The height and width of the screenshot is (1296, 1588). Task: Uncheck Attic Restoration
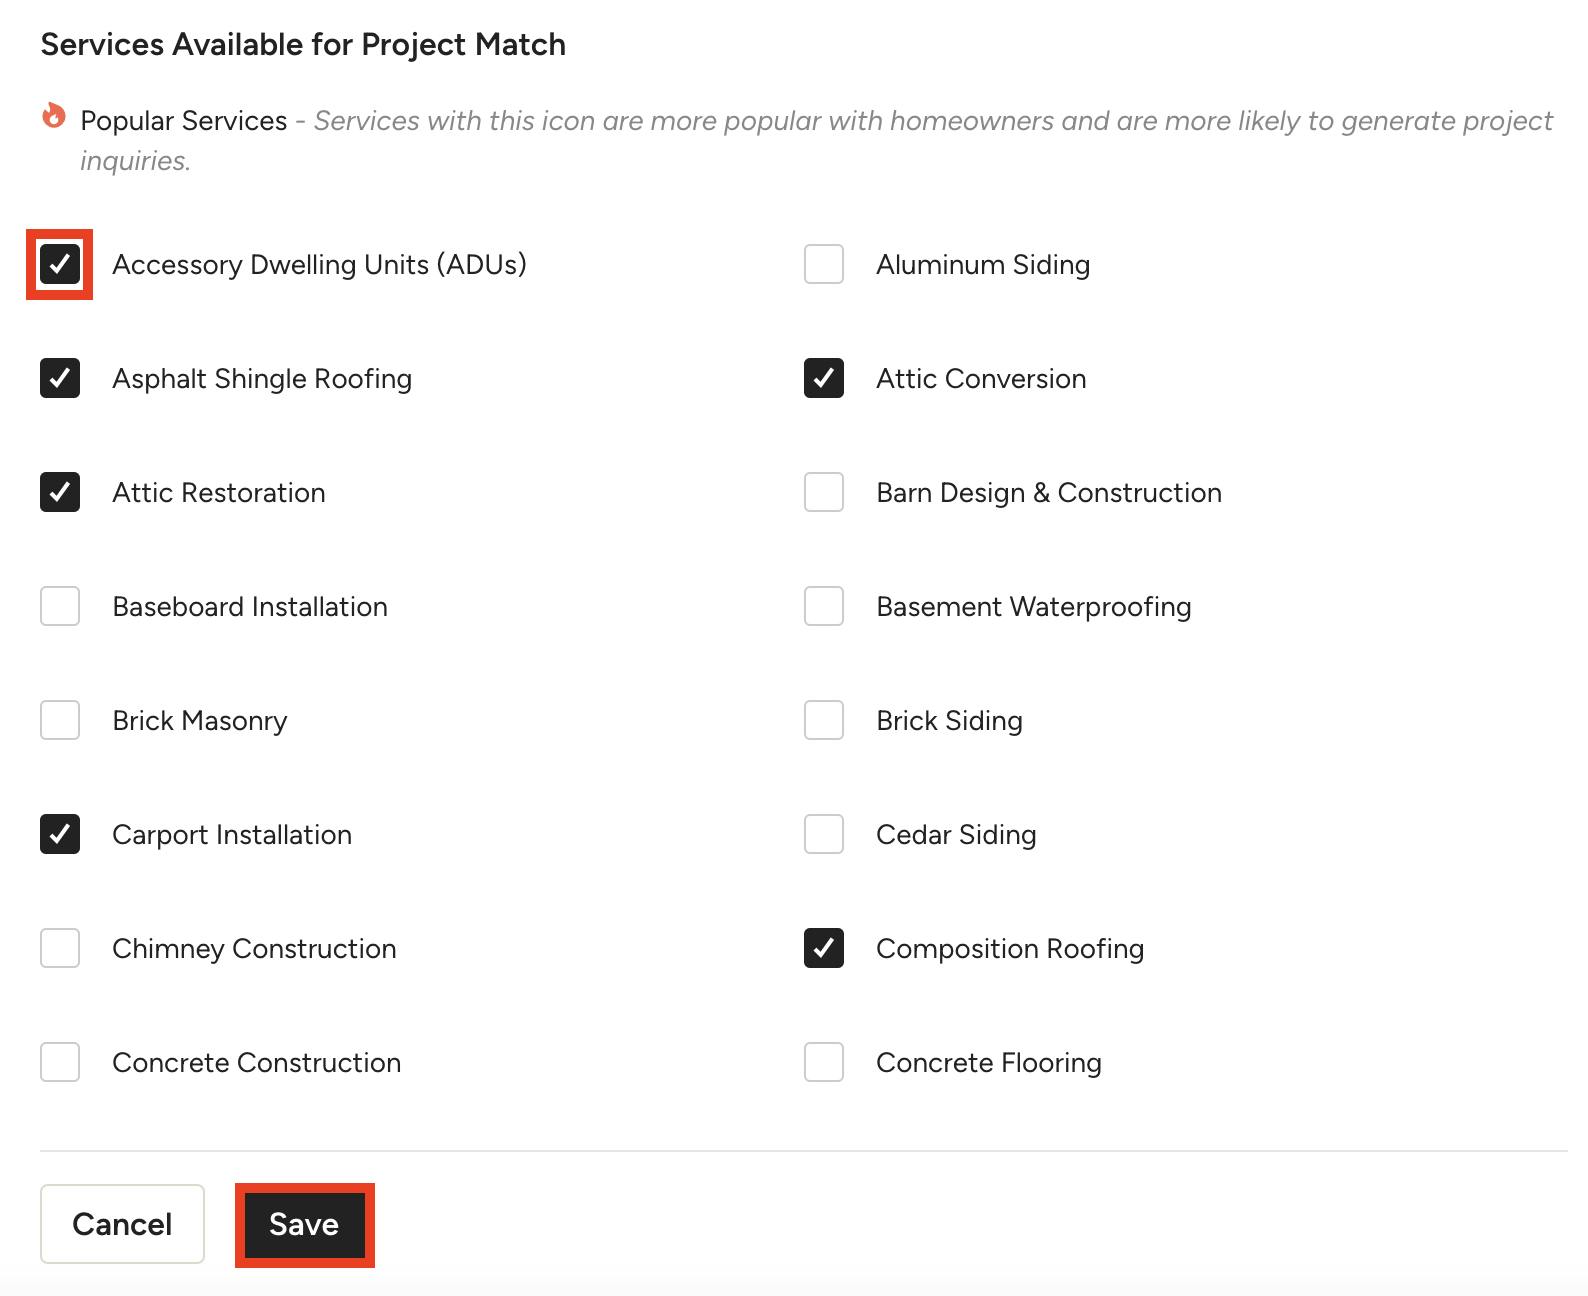coord(60,492)
